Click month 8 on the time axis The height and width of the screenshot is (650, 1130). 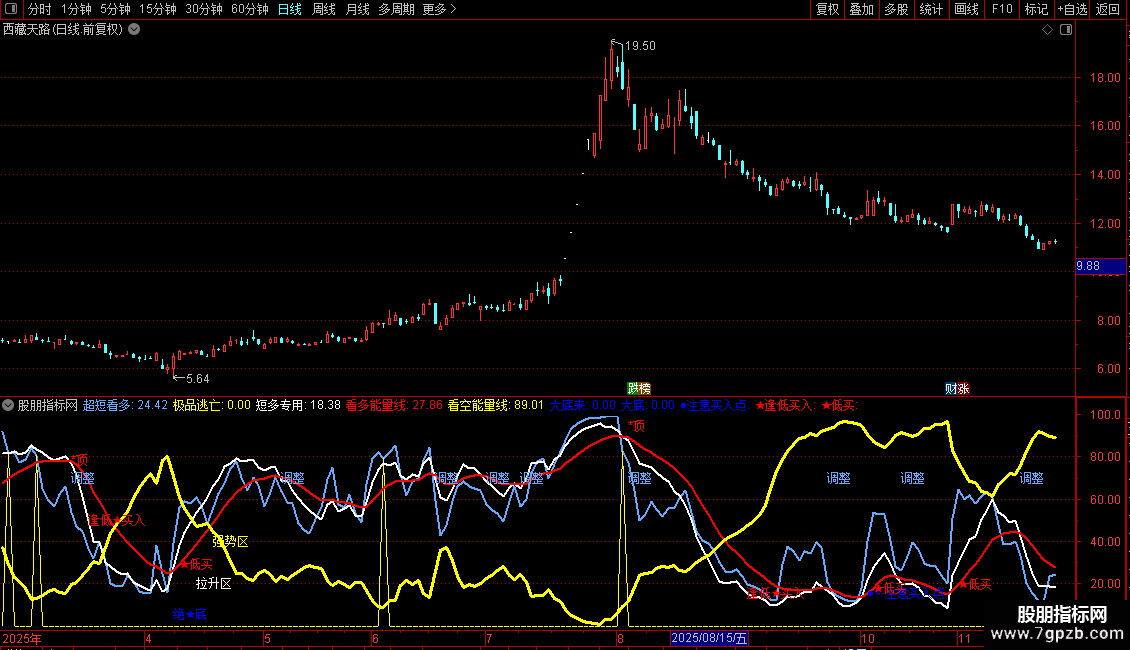pos(620,638)
